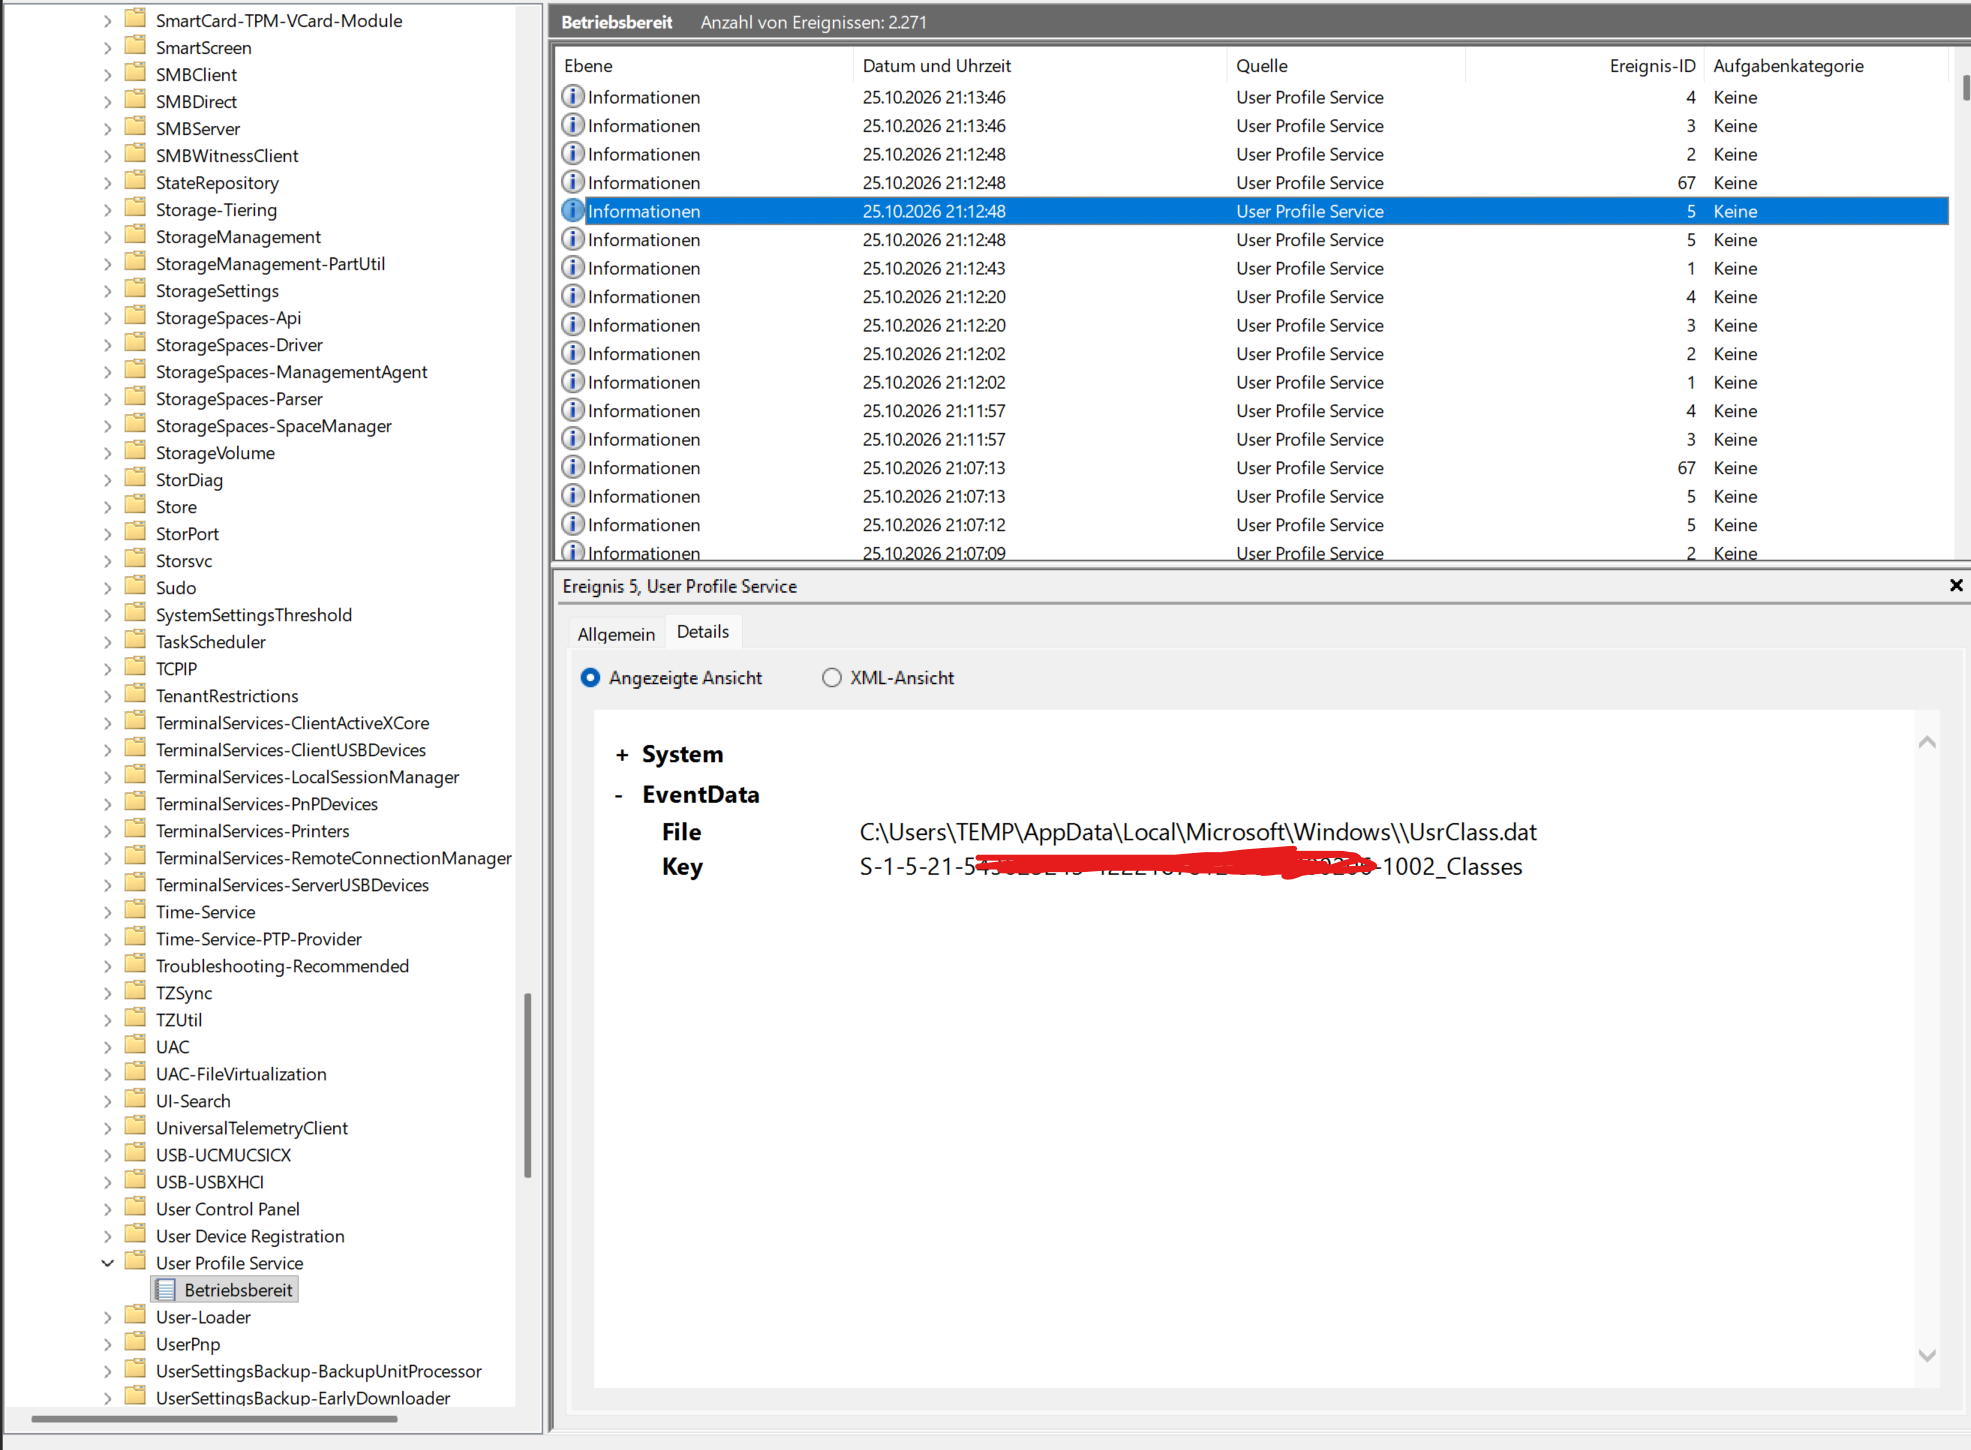Click the folder icon beside SmartScreen

135,47
